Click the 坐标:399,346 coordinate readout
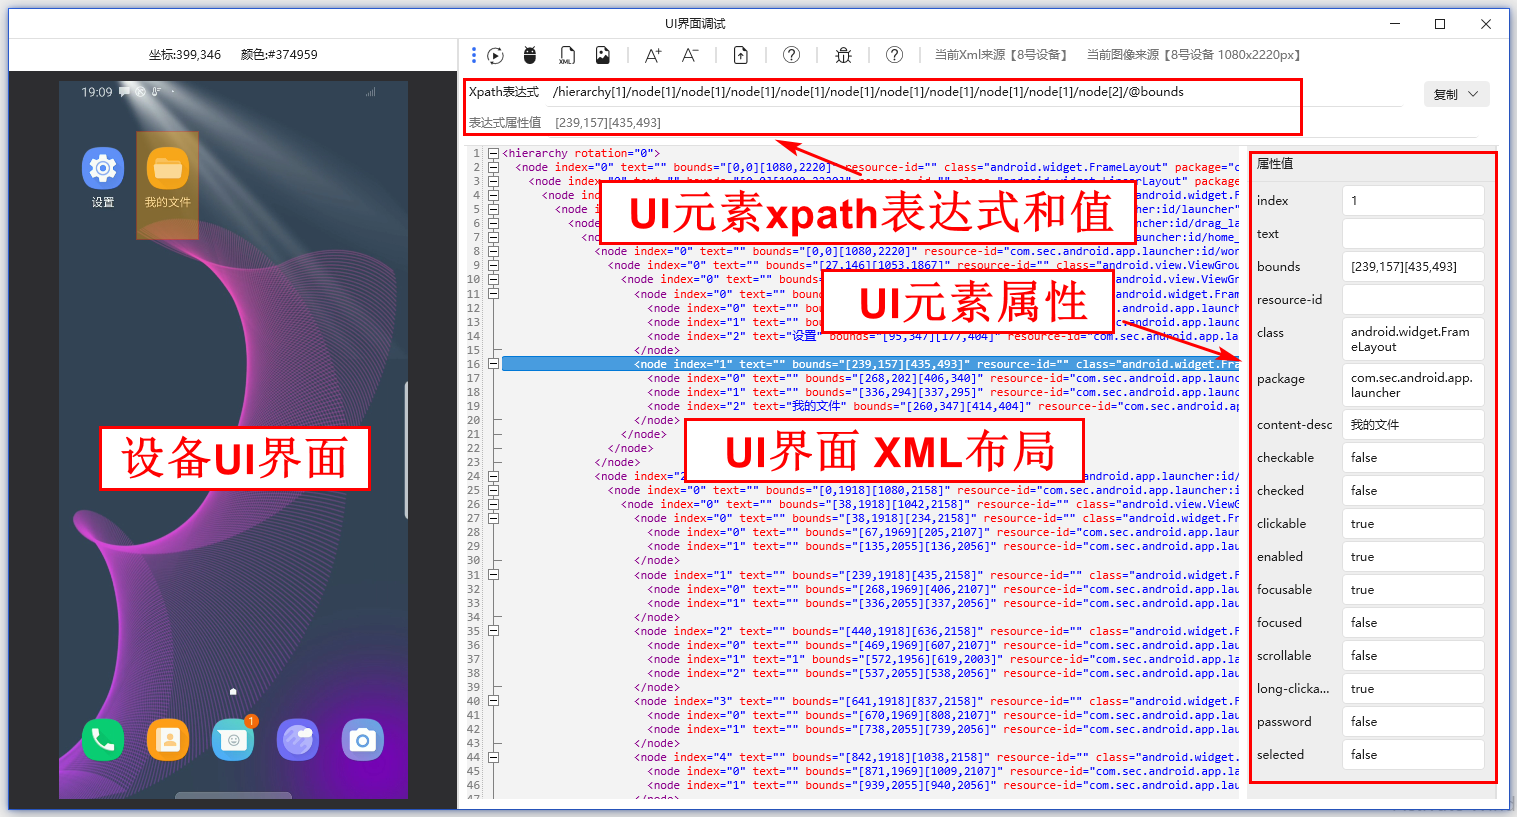Screen dimensions: 1517x817 click(x=185, y=55)
